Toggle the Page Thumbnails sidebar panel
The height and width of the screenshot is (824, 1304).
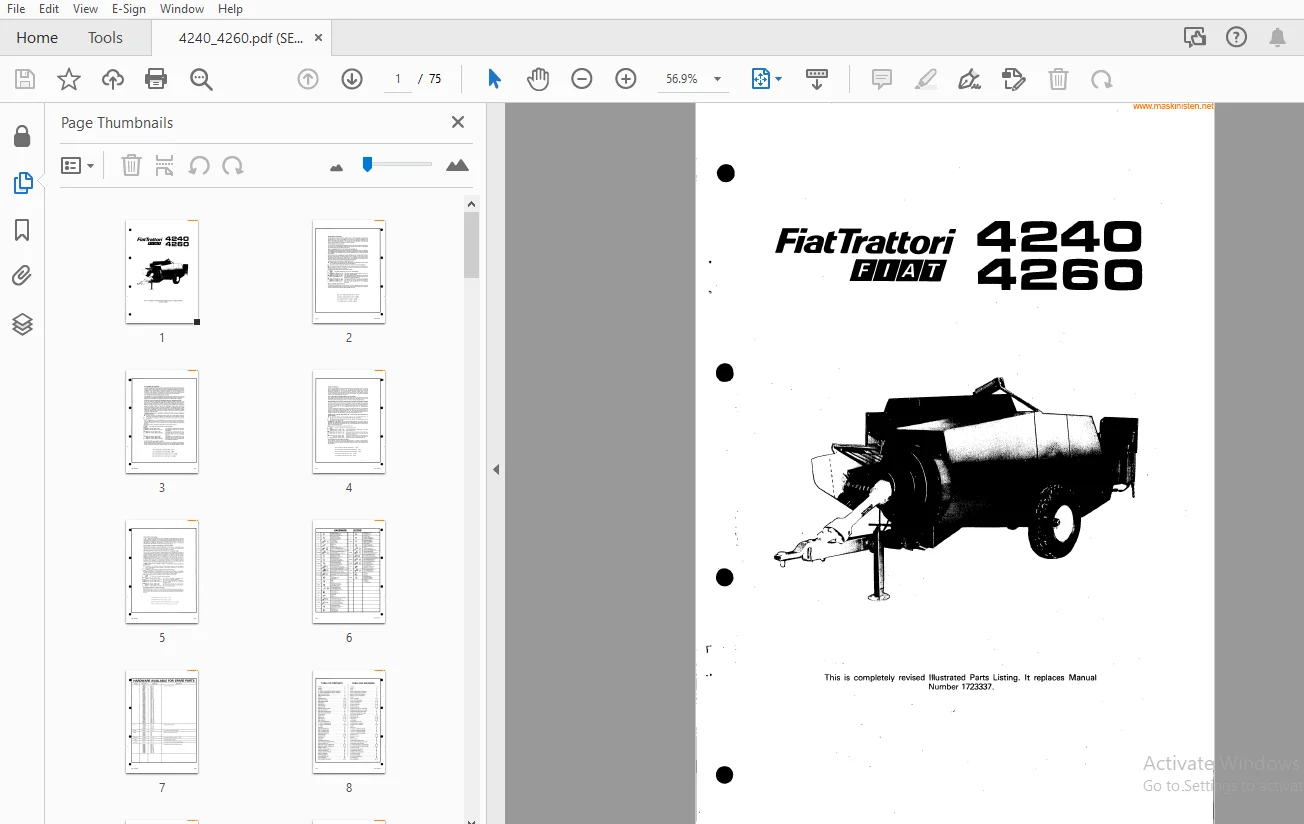(22, 183)
